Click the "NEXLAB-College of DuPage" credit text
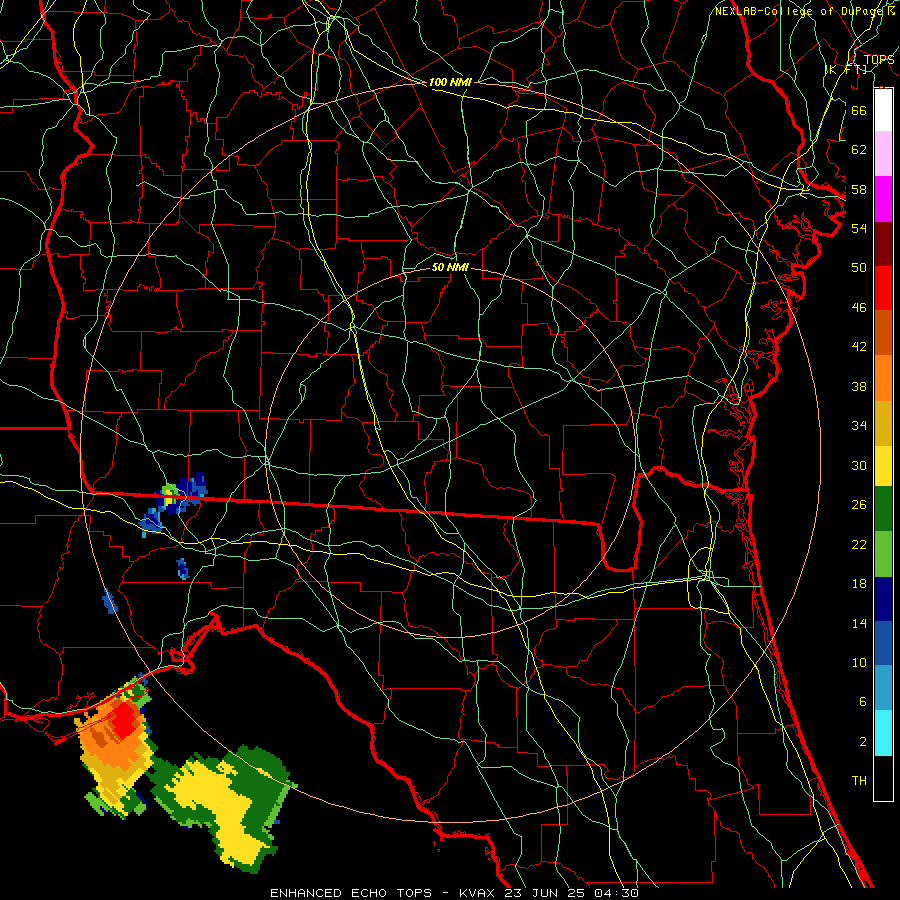This screenshot has width=900, height=900. pos(801,11)
